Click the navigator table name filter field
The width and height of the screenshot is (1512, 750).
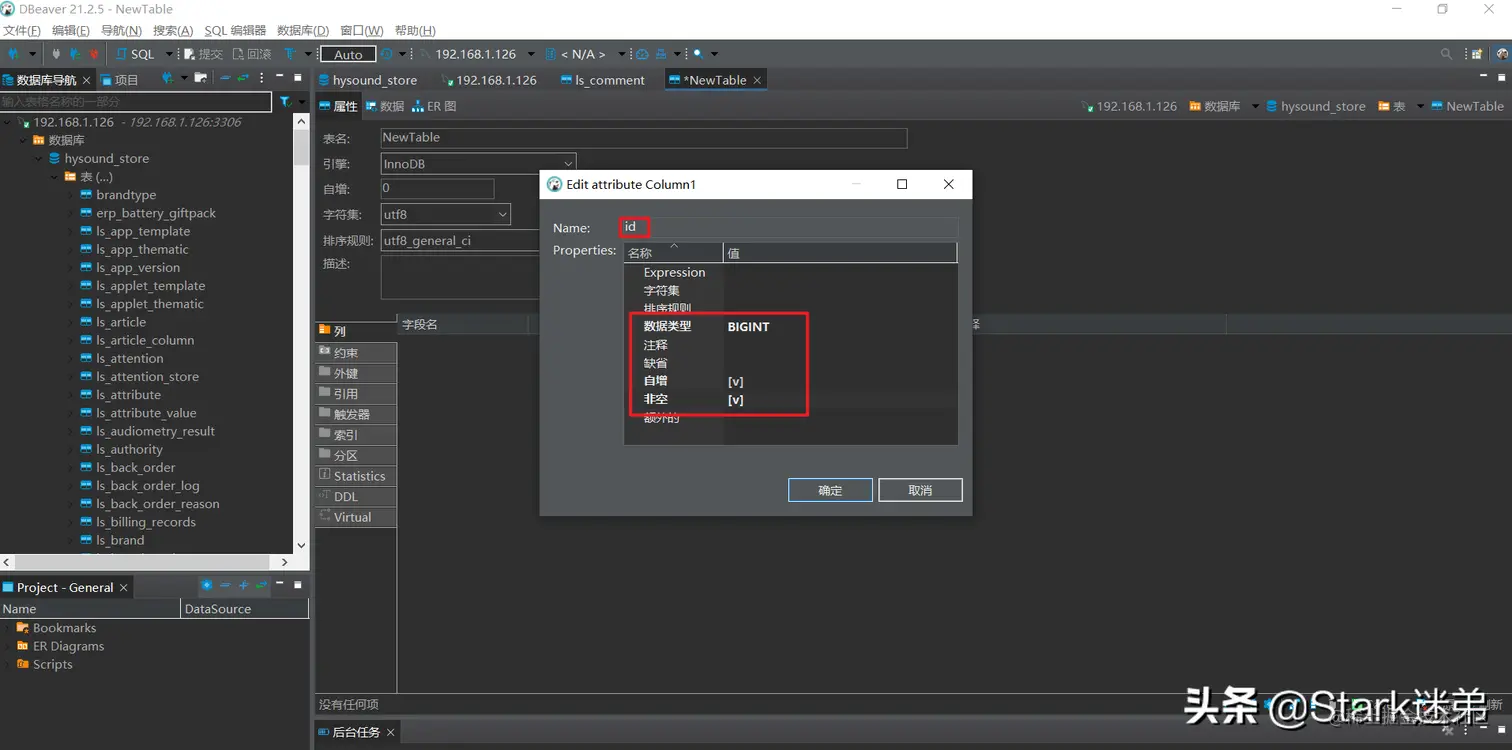click(135, 101)
